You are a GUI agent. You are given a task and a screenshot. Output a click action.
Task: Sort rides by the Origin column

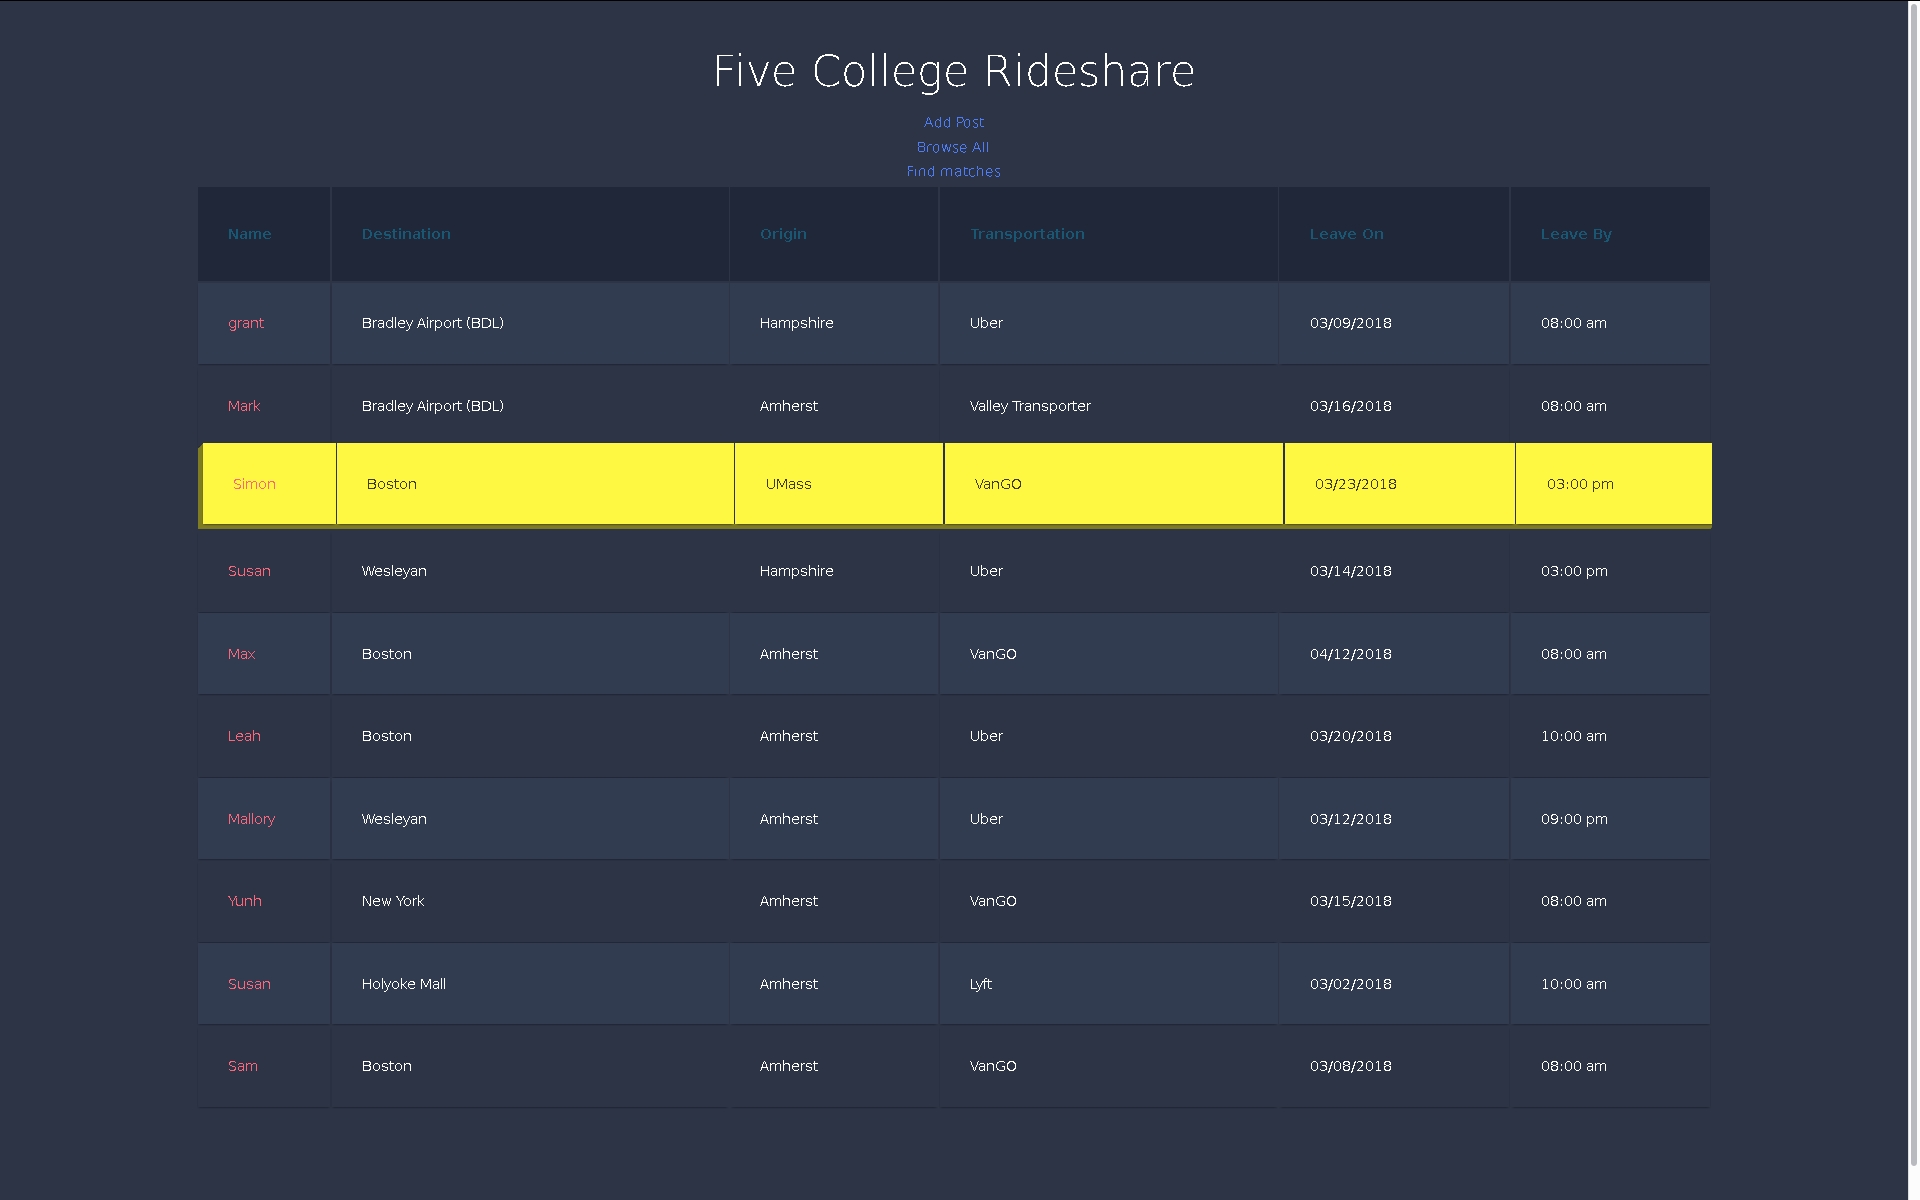pos(783,233)
